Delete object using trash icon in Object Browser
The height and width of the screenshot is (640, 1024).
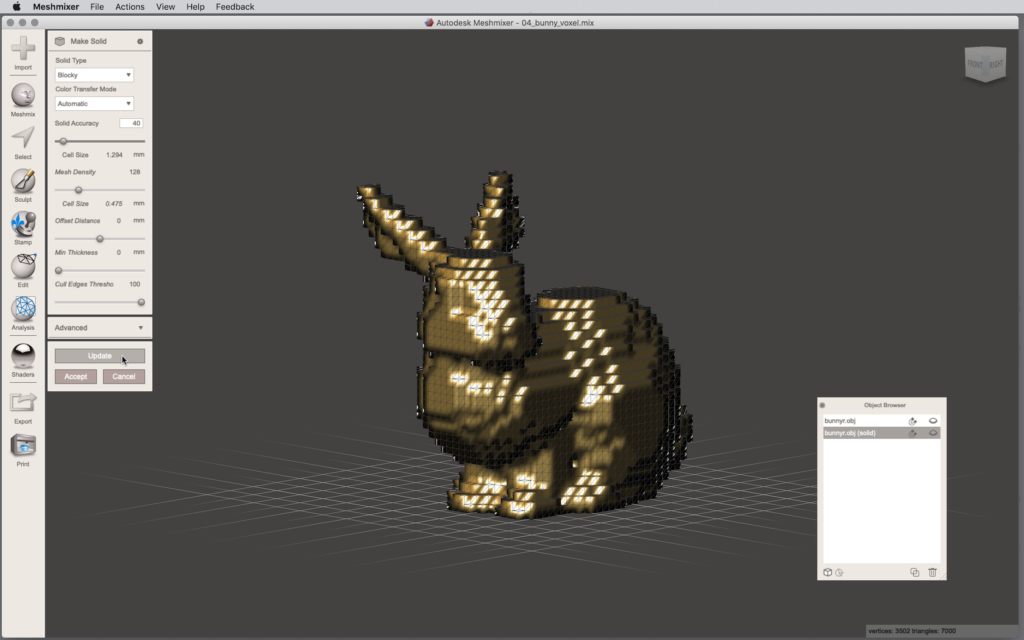pos(932,572)
